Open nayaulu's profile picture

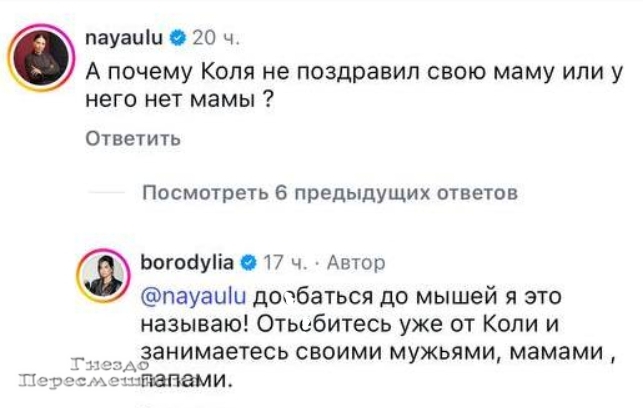coord(39,61)
